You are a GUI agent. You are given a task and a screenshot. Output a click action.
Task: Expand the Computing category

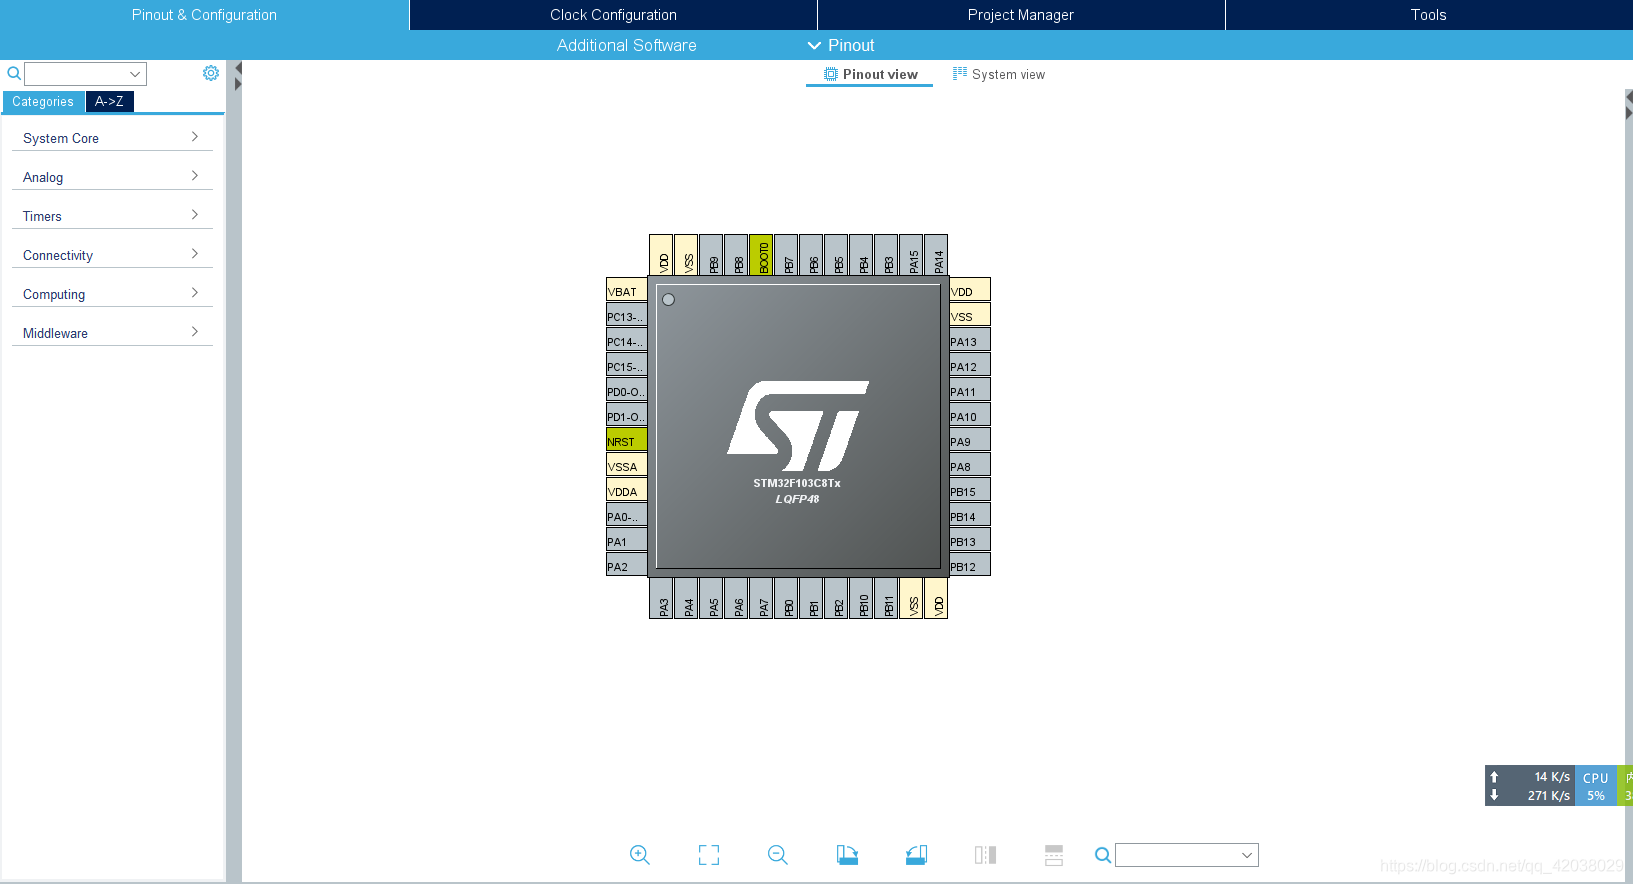112,294
